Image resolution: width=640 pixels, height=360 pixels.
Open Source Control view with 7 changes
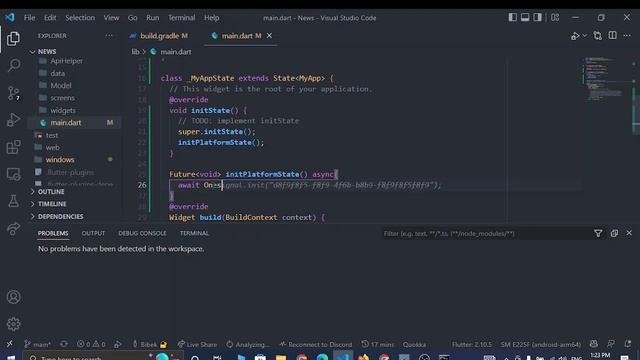pos(13,93)
